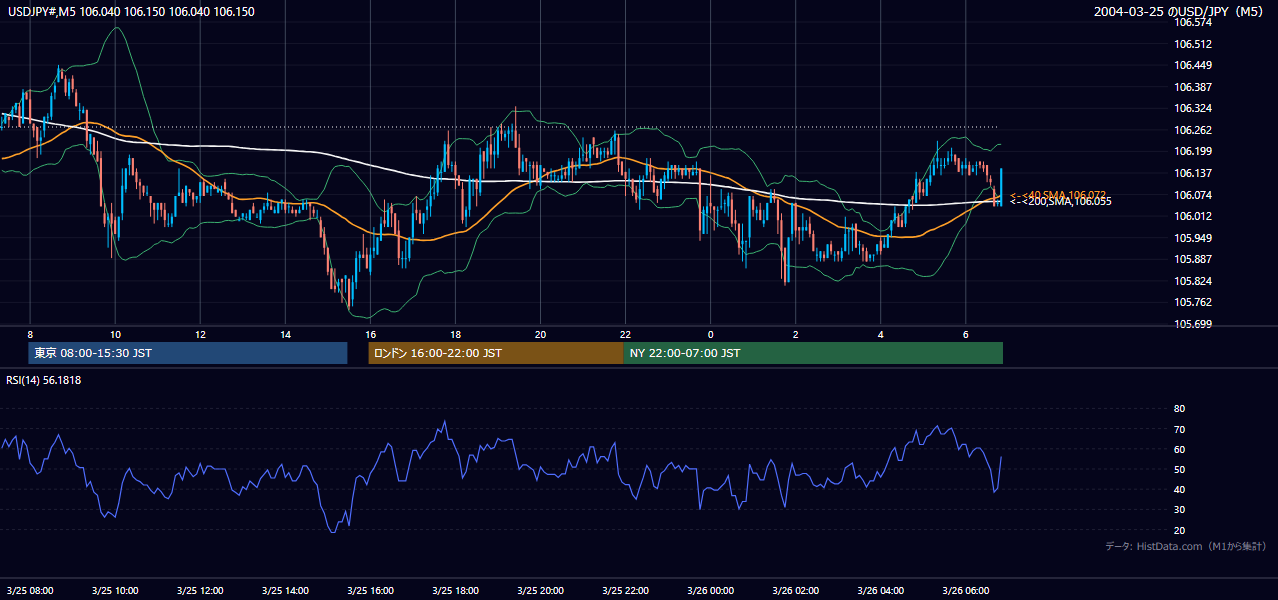Image resolution: width=1278 pixels, height=600 pixels.
Task: Click price axis value 106.324
Action: (1194, 108)
